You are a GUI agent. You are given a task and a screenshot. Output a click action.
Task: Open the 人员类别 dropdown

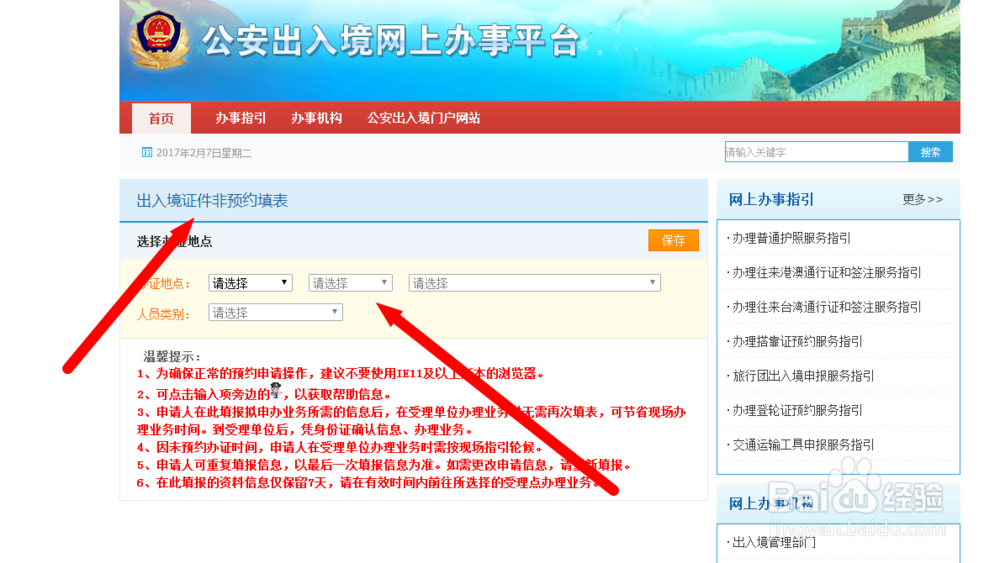pyautogui.click(x=276, y=312)
